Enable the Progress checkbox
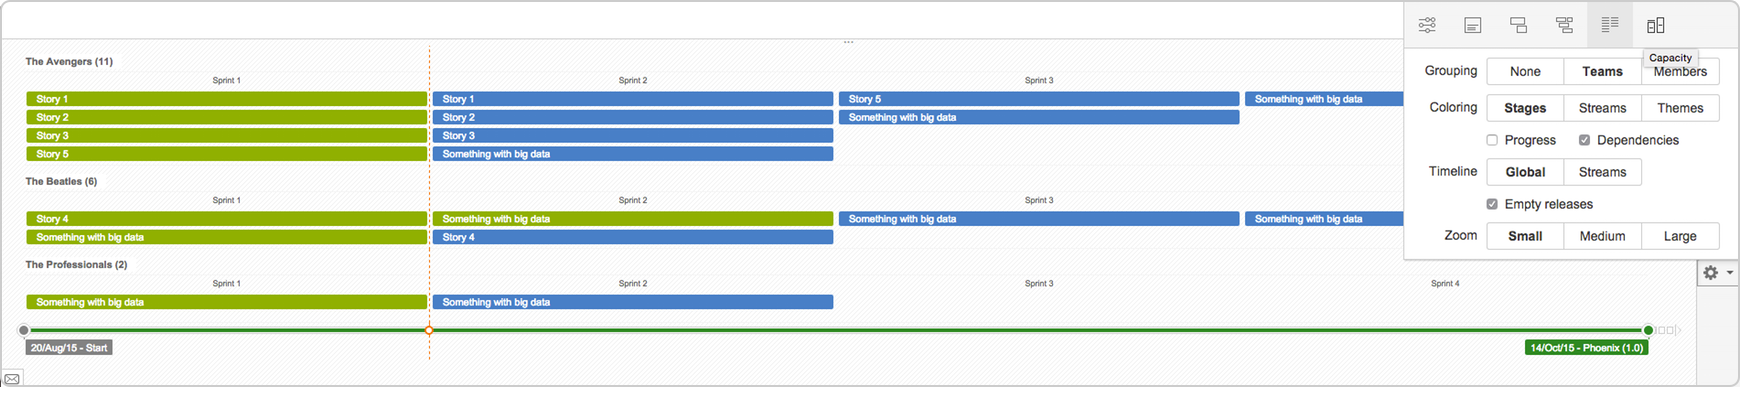This screenshot has width=1740, height=395. click(x=1492, y=140)
